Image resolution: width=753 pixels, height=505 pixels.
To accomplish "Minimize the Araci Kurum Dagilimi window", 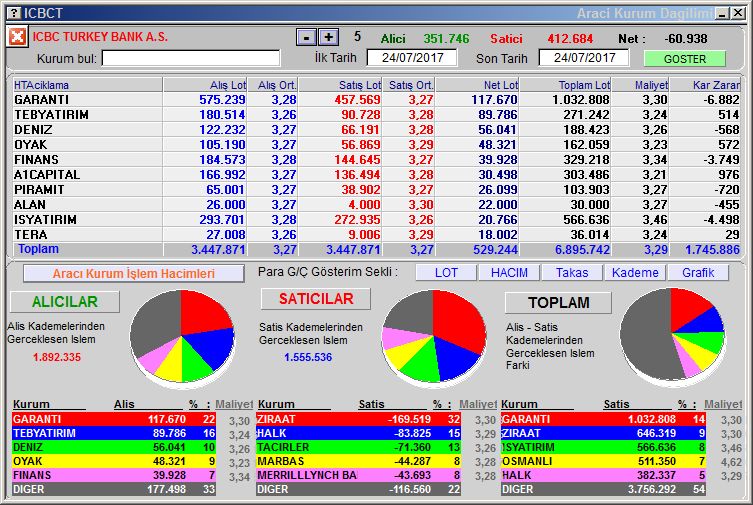I will tap(722, 13).
